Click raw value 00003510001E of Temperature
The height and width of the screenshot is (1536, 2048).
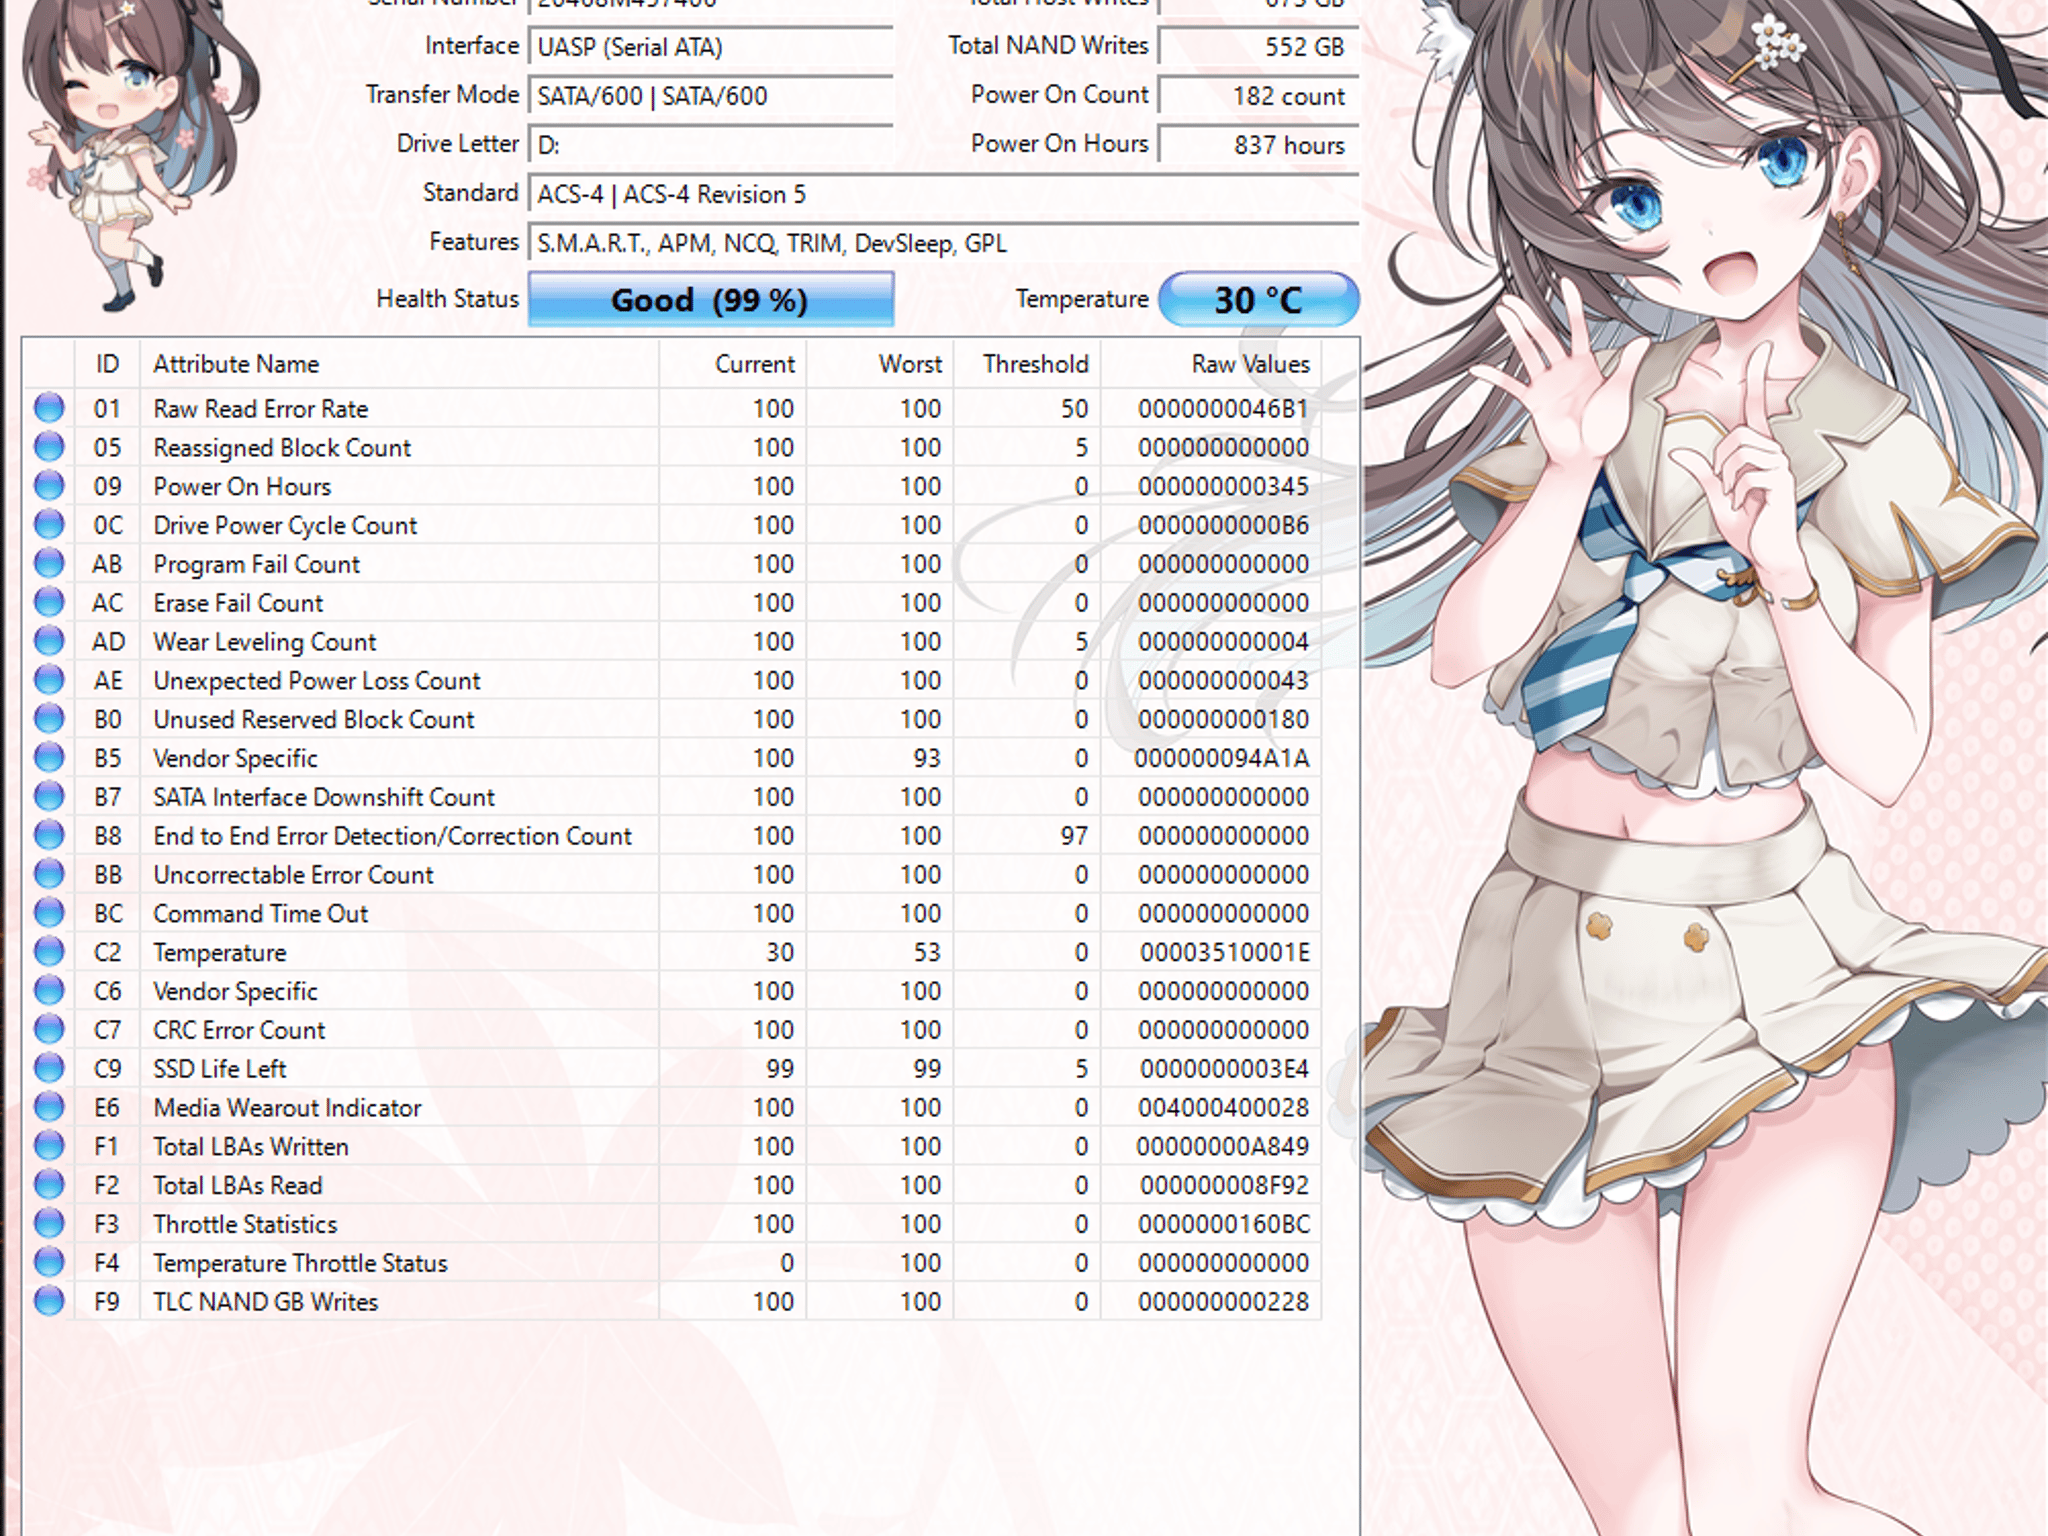[x=1225, y=952]
